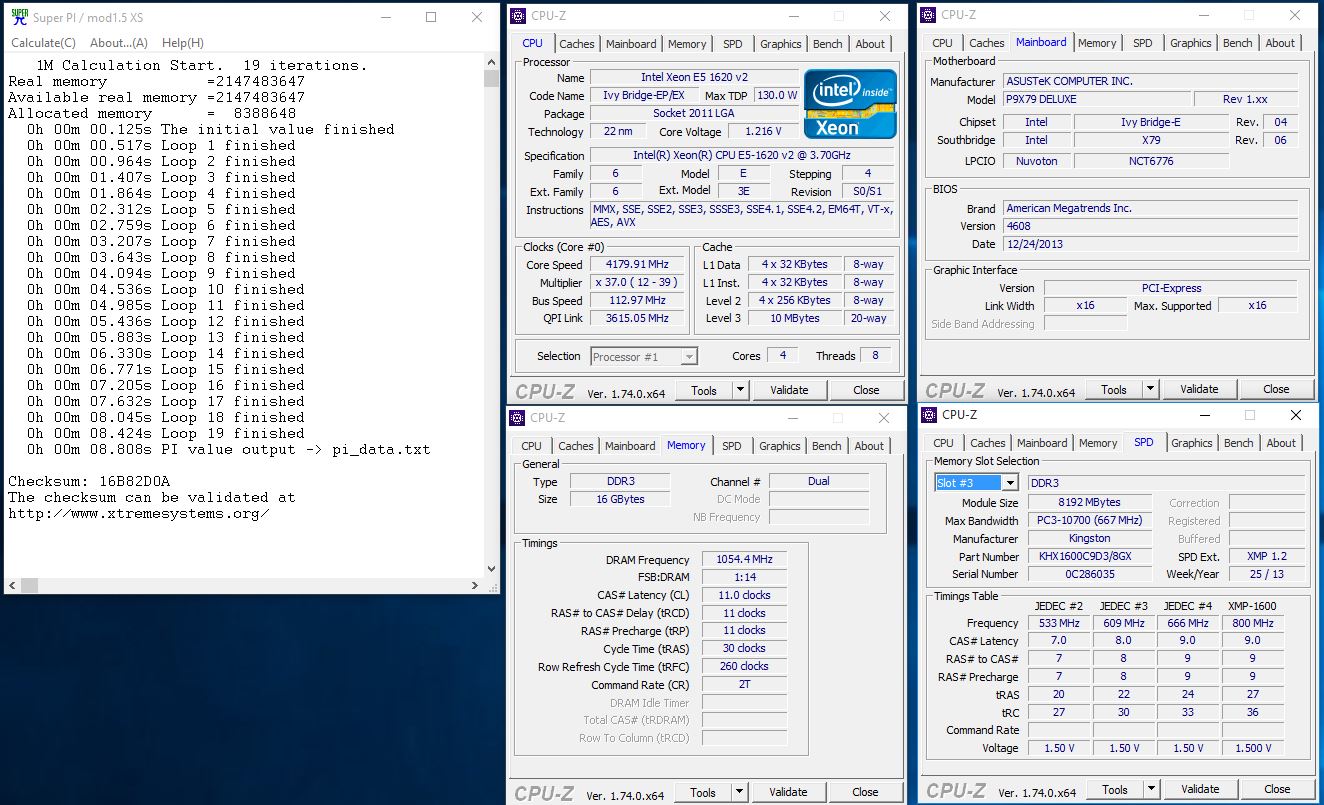This screenshot has height=805, width=1324.
Task: Open the Help(H) menu in Super PI
Action: click(182, 43)
